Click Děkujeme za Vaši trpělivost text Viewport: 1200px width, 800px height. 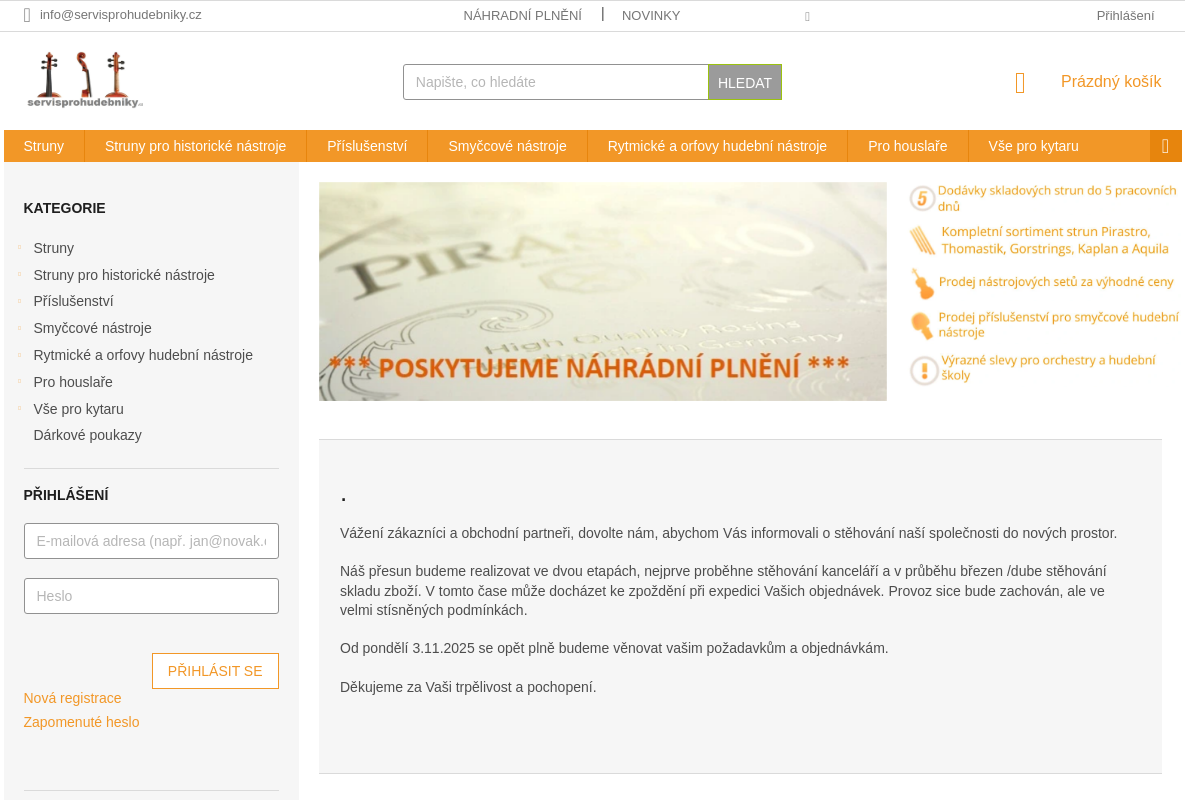pos(468,687)
